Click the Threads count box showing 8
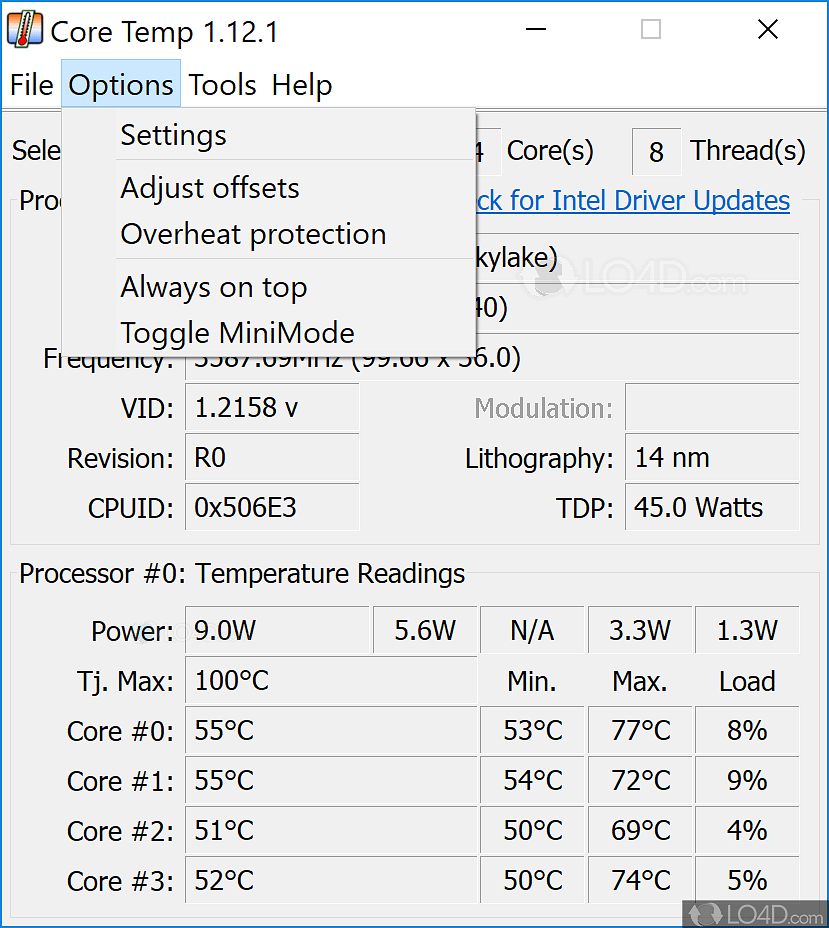Image resolution: width=829 pixels, height=928 pixels. click(656, 152)
